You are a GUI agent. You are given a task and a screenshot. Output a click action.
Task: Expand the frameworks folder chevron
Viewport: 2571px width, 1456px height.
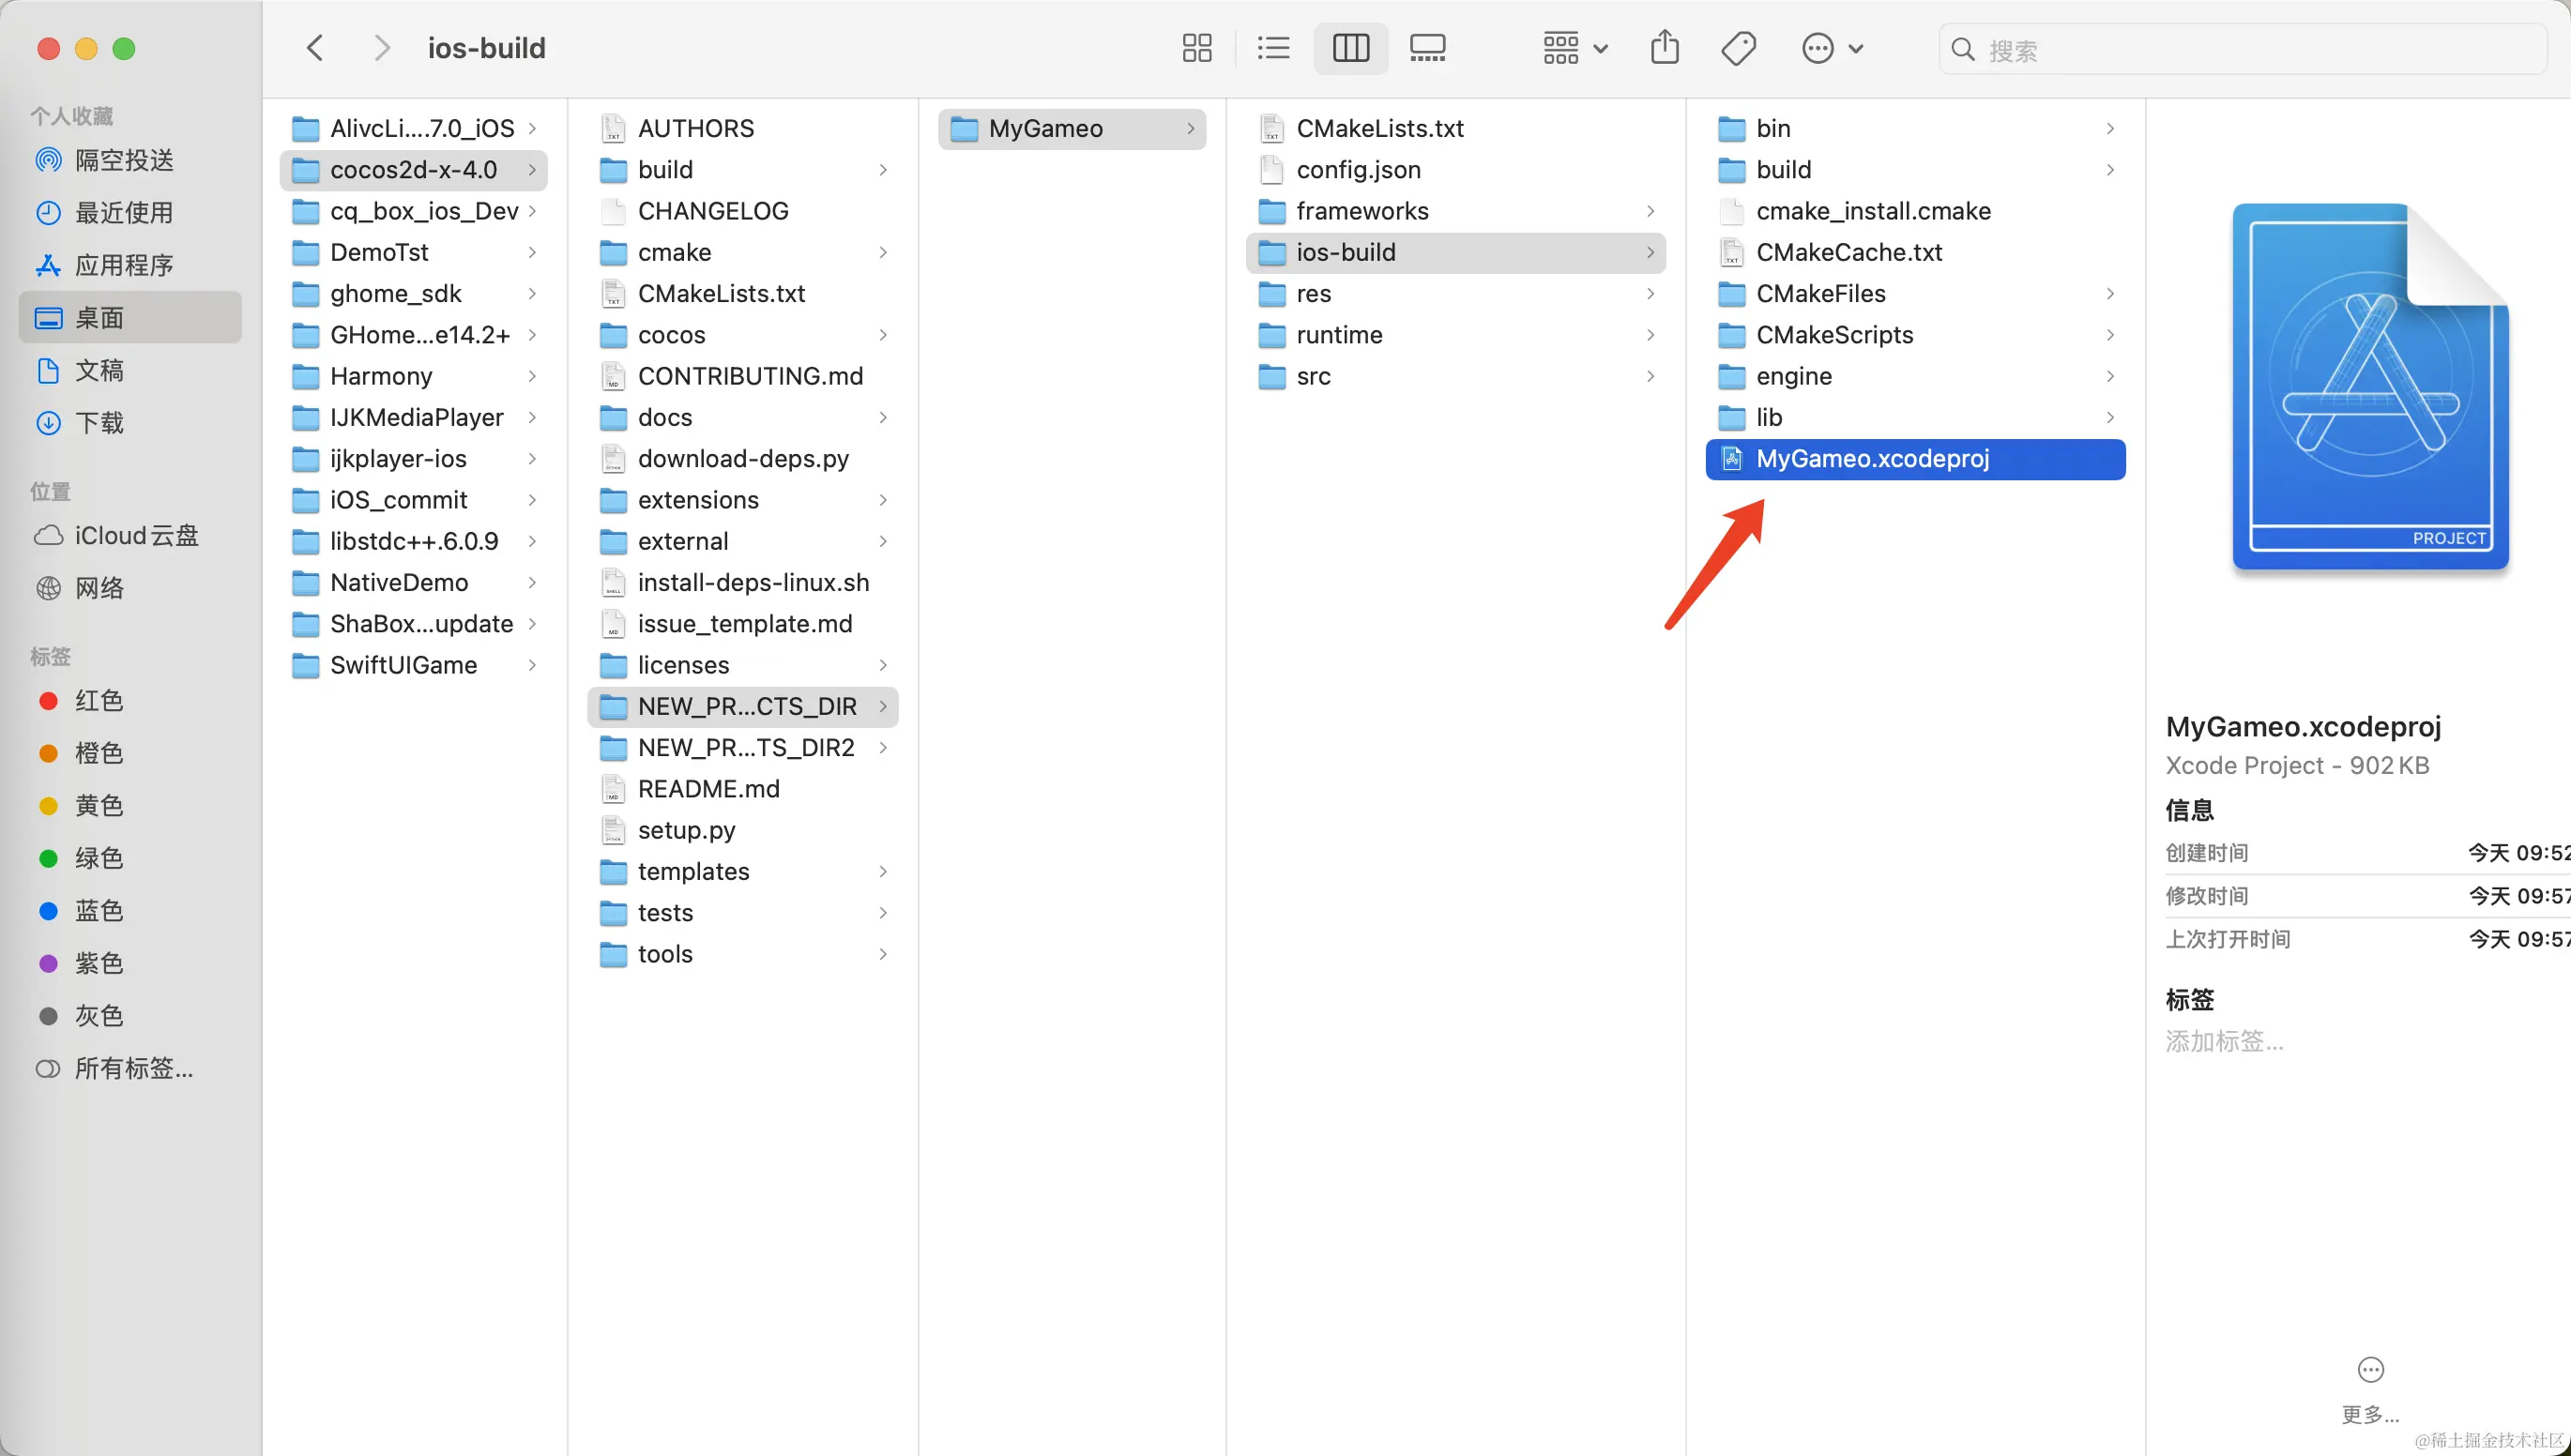pos(1650,211)
